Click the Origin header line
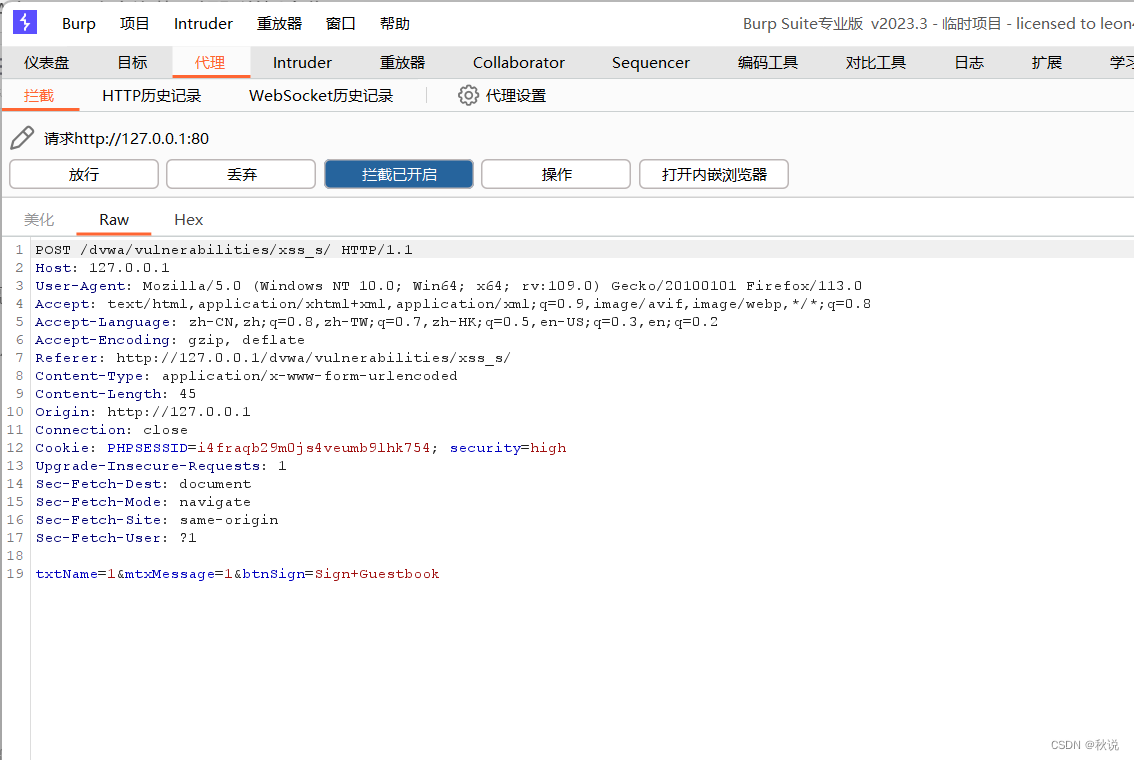Screen dimensions: 1134x760 (142, 412)
